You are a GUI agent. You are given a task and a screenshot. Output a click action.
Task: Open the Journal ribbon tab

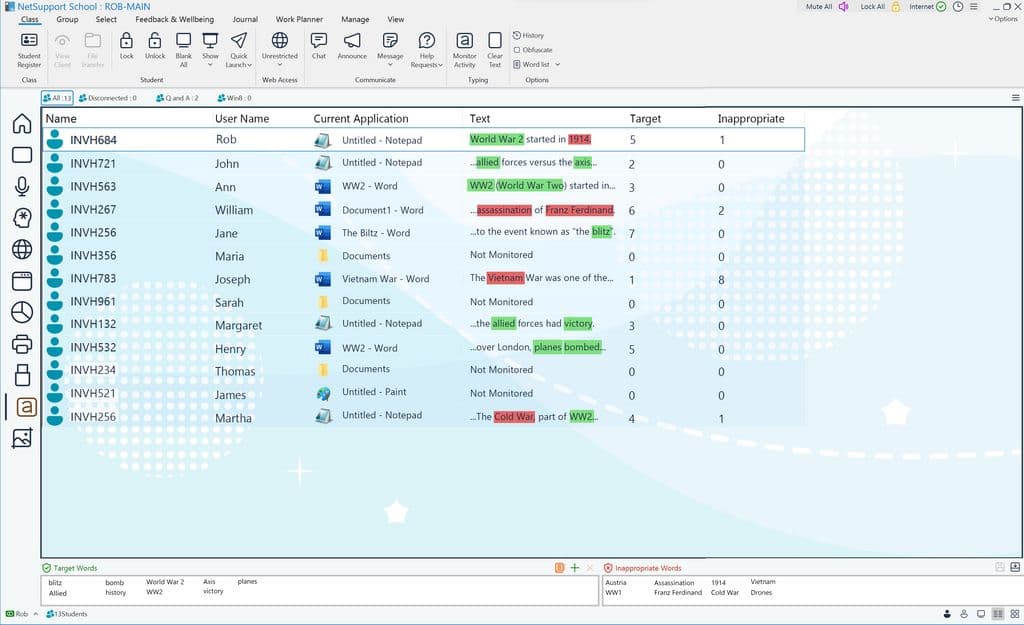click(245, 20)
